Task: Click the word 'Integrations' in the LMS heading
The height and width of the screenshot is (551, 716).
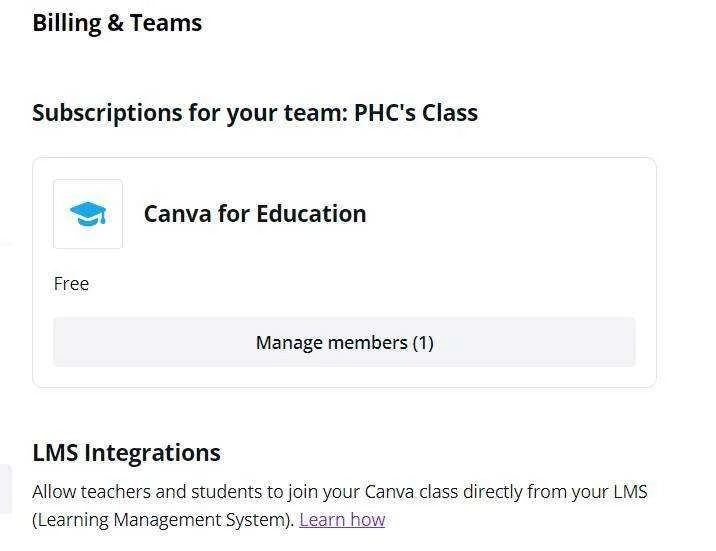Action: click(153, 453)
